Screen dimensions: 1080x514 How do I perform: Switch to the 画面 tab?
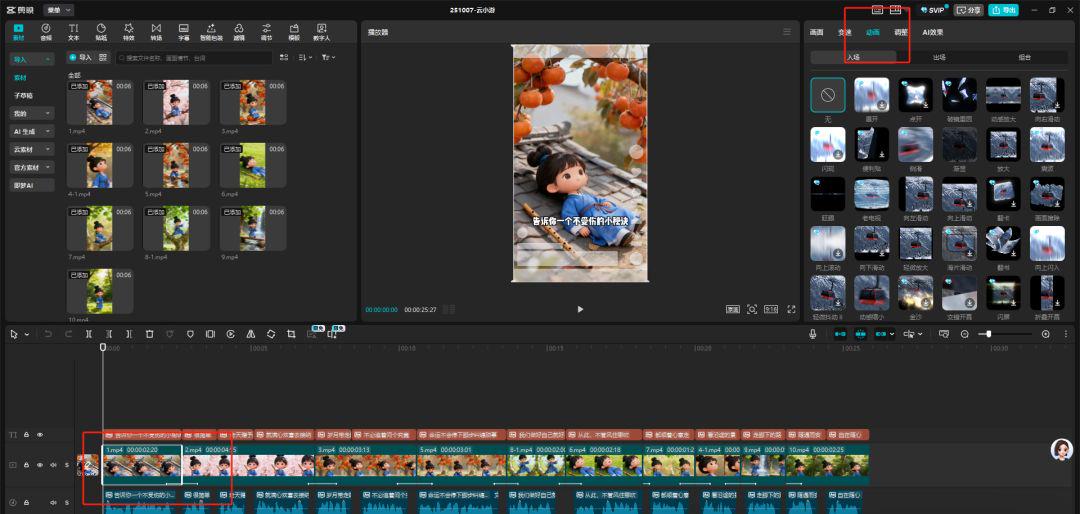(x=816, y=32)
